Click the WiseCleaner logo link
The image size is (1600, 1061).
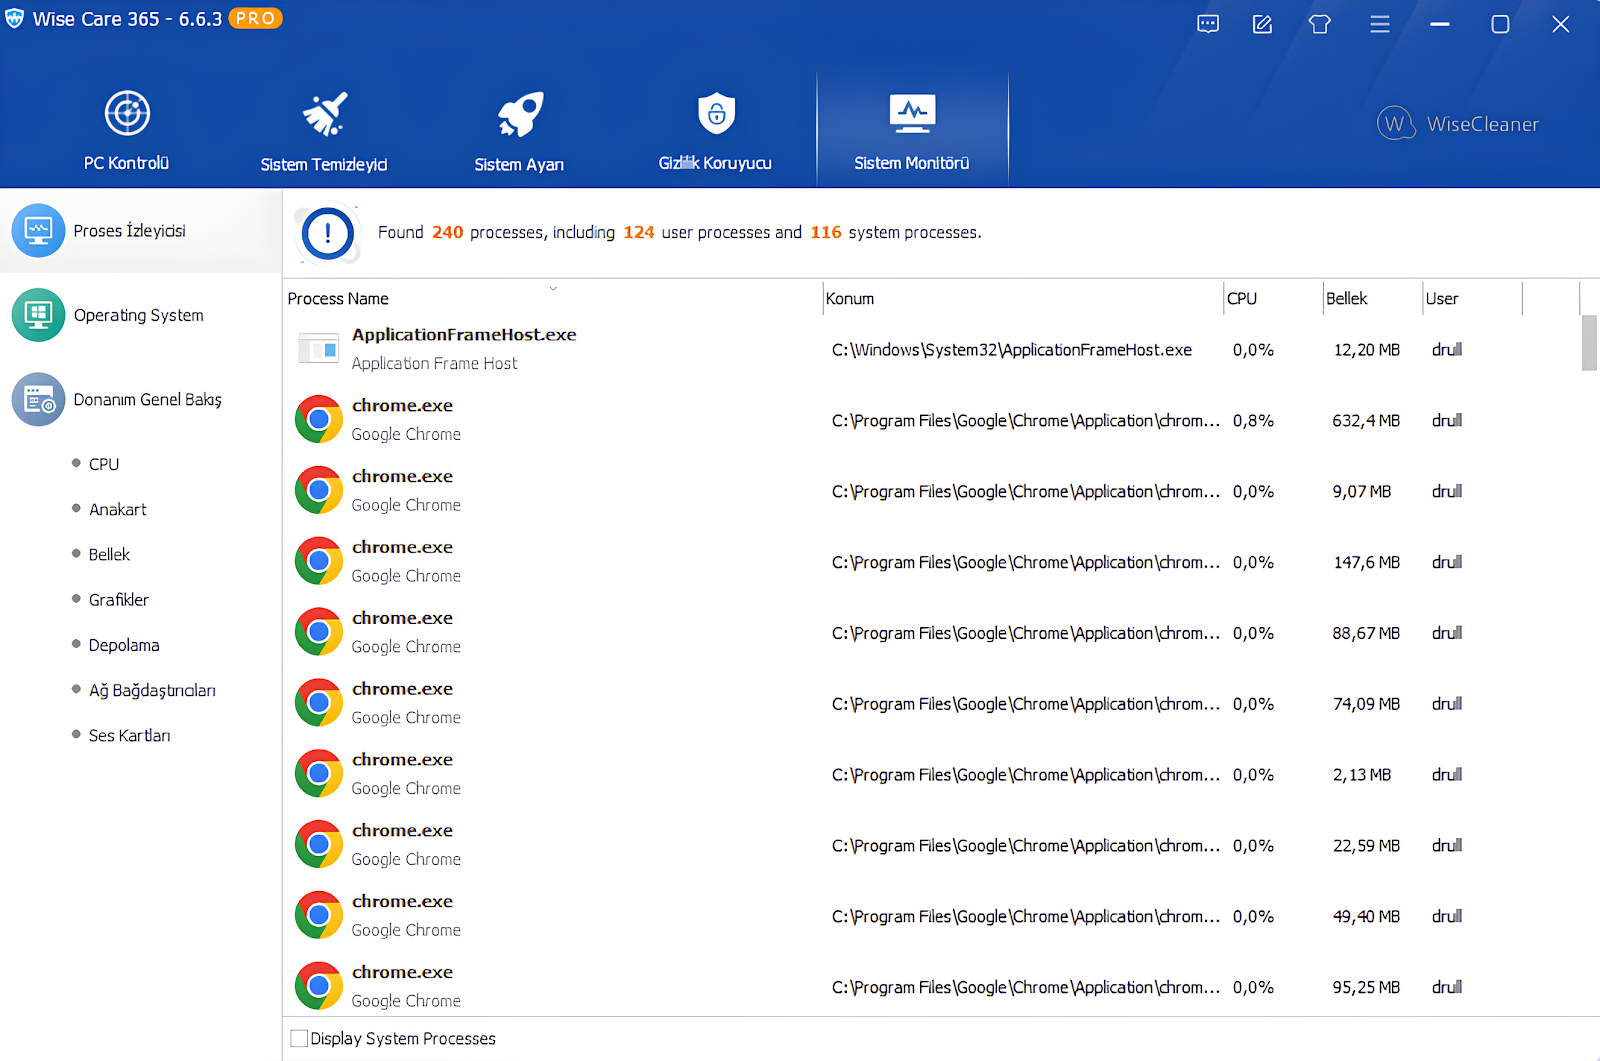(1458, 124)
